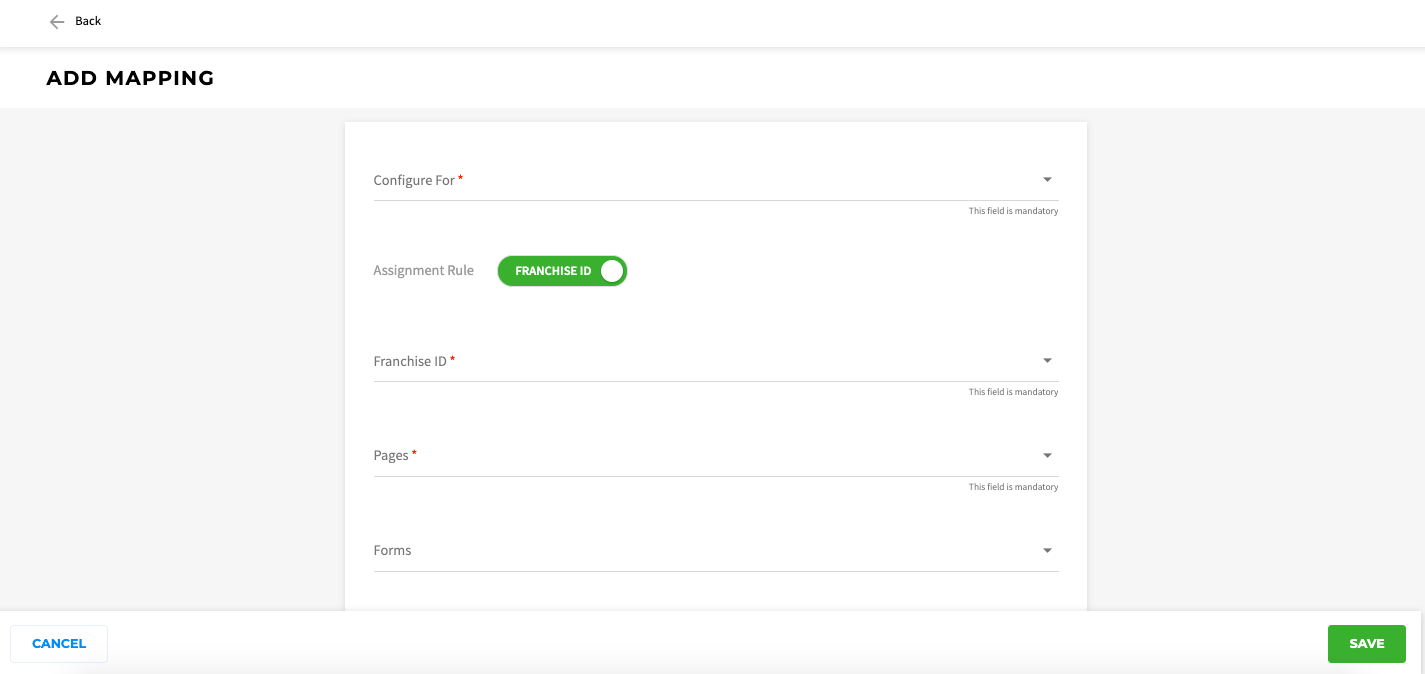The width and height of the screenshot is (1425, 674).
Task: Open the Configure For select field
Action: click(700, 181)
